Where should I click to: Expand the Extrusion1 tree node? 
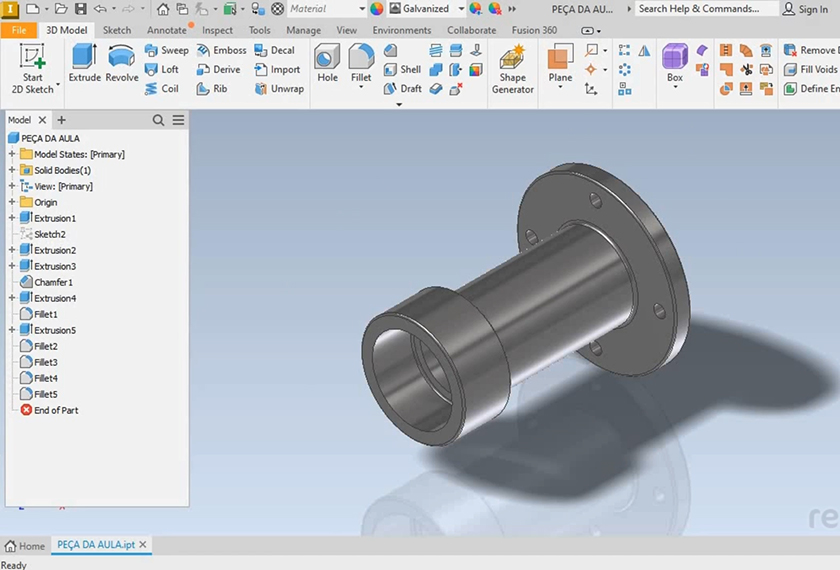12,218
